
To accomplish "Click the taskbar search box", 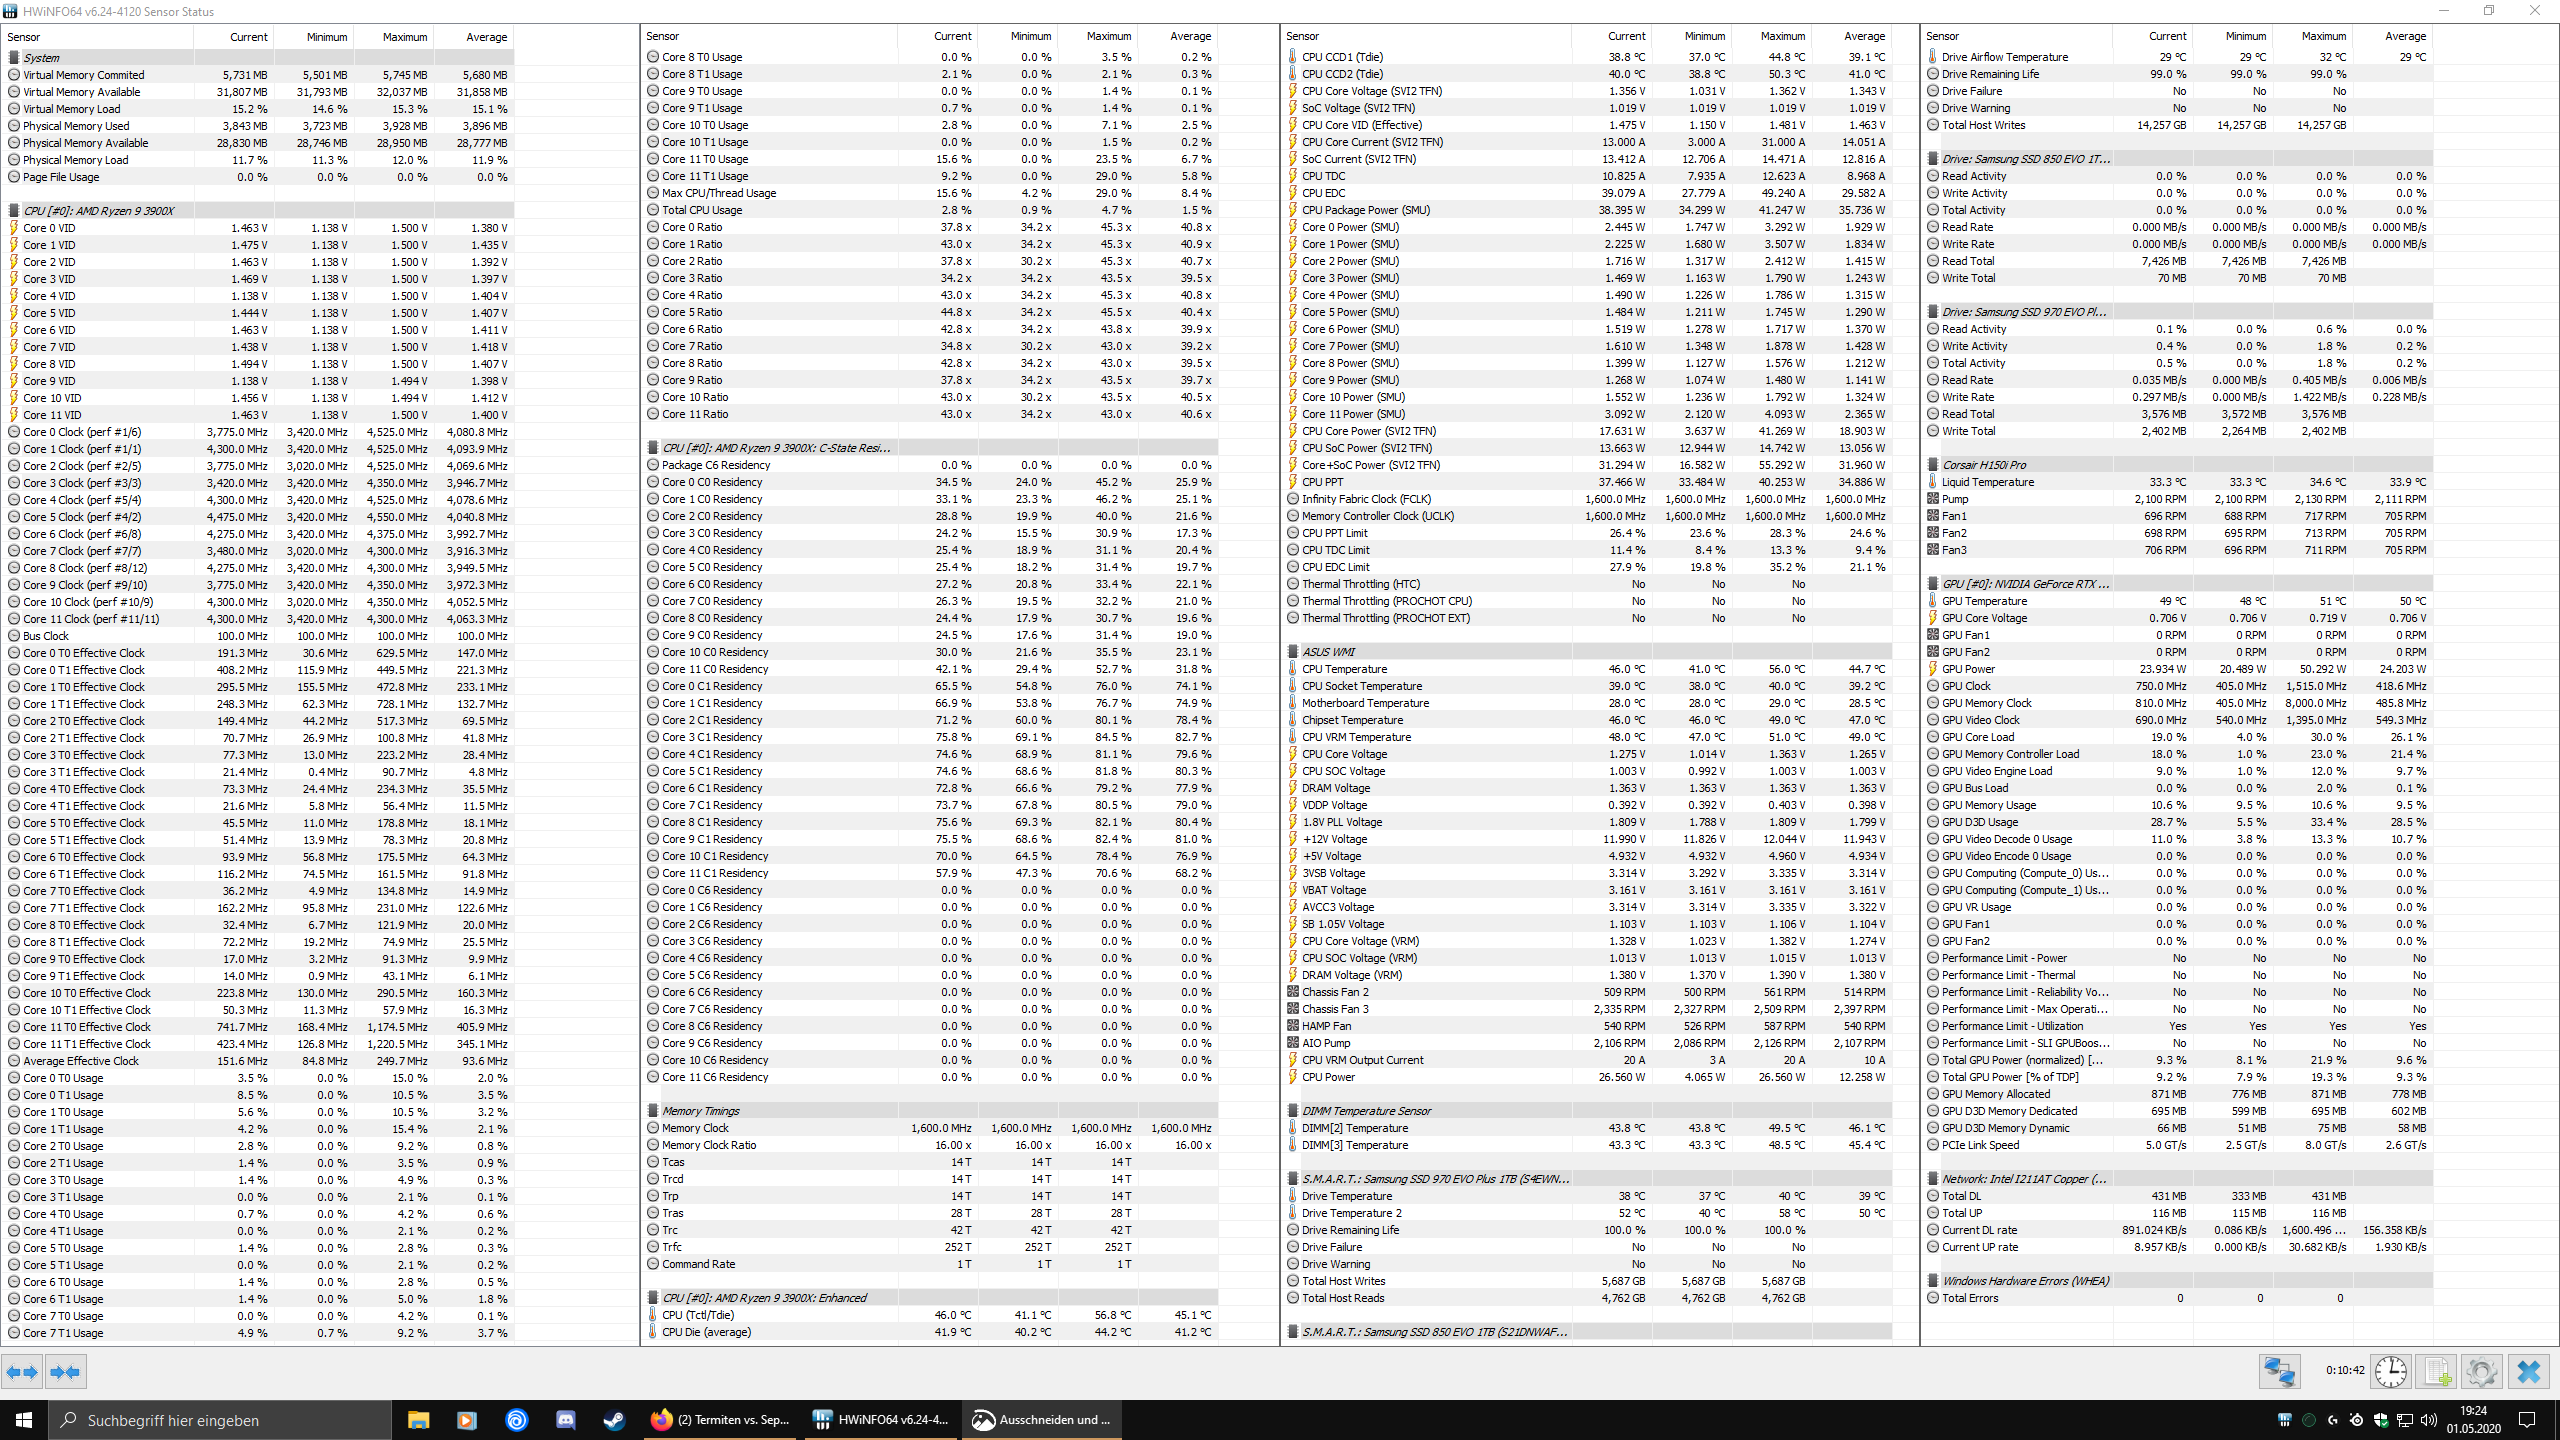I will pyautogui.click(x=220, y=1420).
